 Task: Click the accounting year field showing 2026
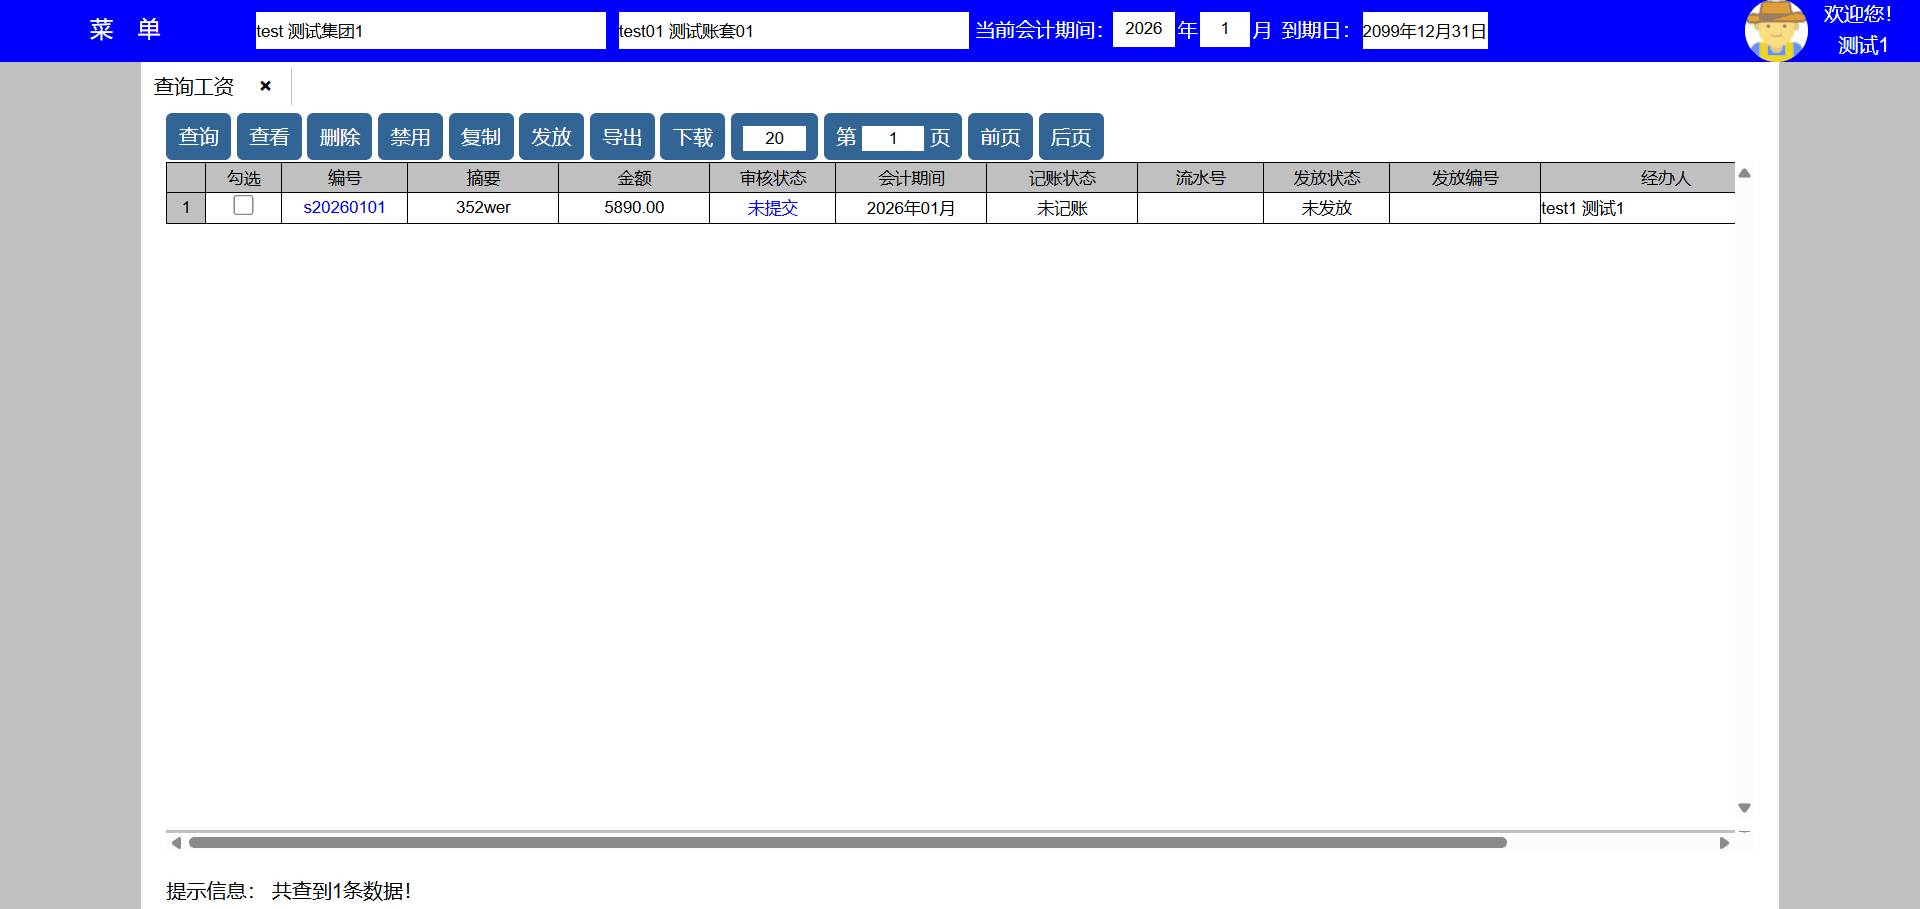pyautogui.click(x=1143, y=29)
